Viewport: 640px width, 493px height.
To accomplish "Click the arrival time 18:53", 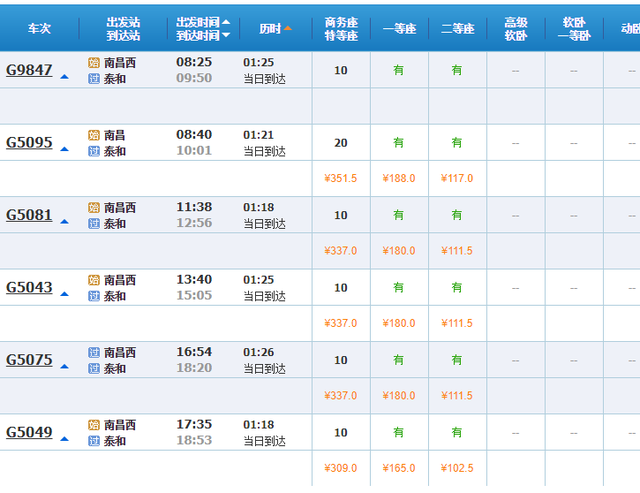I will coord(194,440).
